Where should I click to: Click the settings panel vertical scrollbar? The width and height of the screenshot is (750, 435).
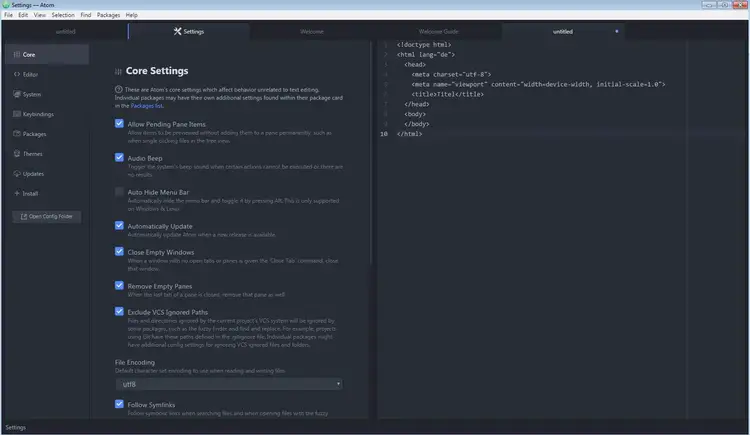[x=371, y=153]
